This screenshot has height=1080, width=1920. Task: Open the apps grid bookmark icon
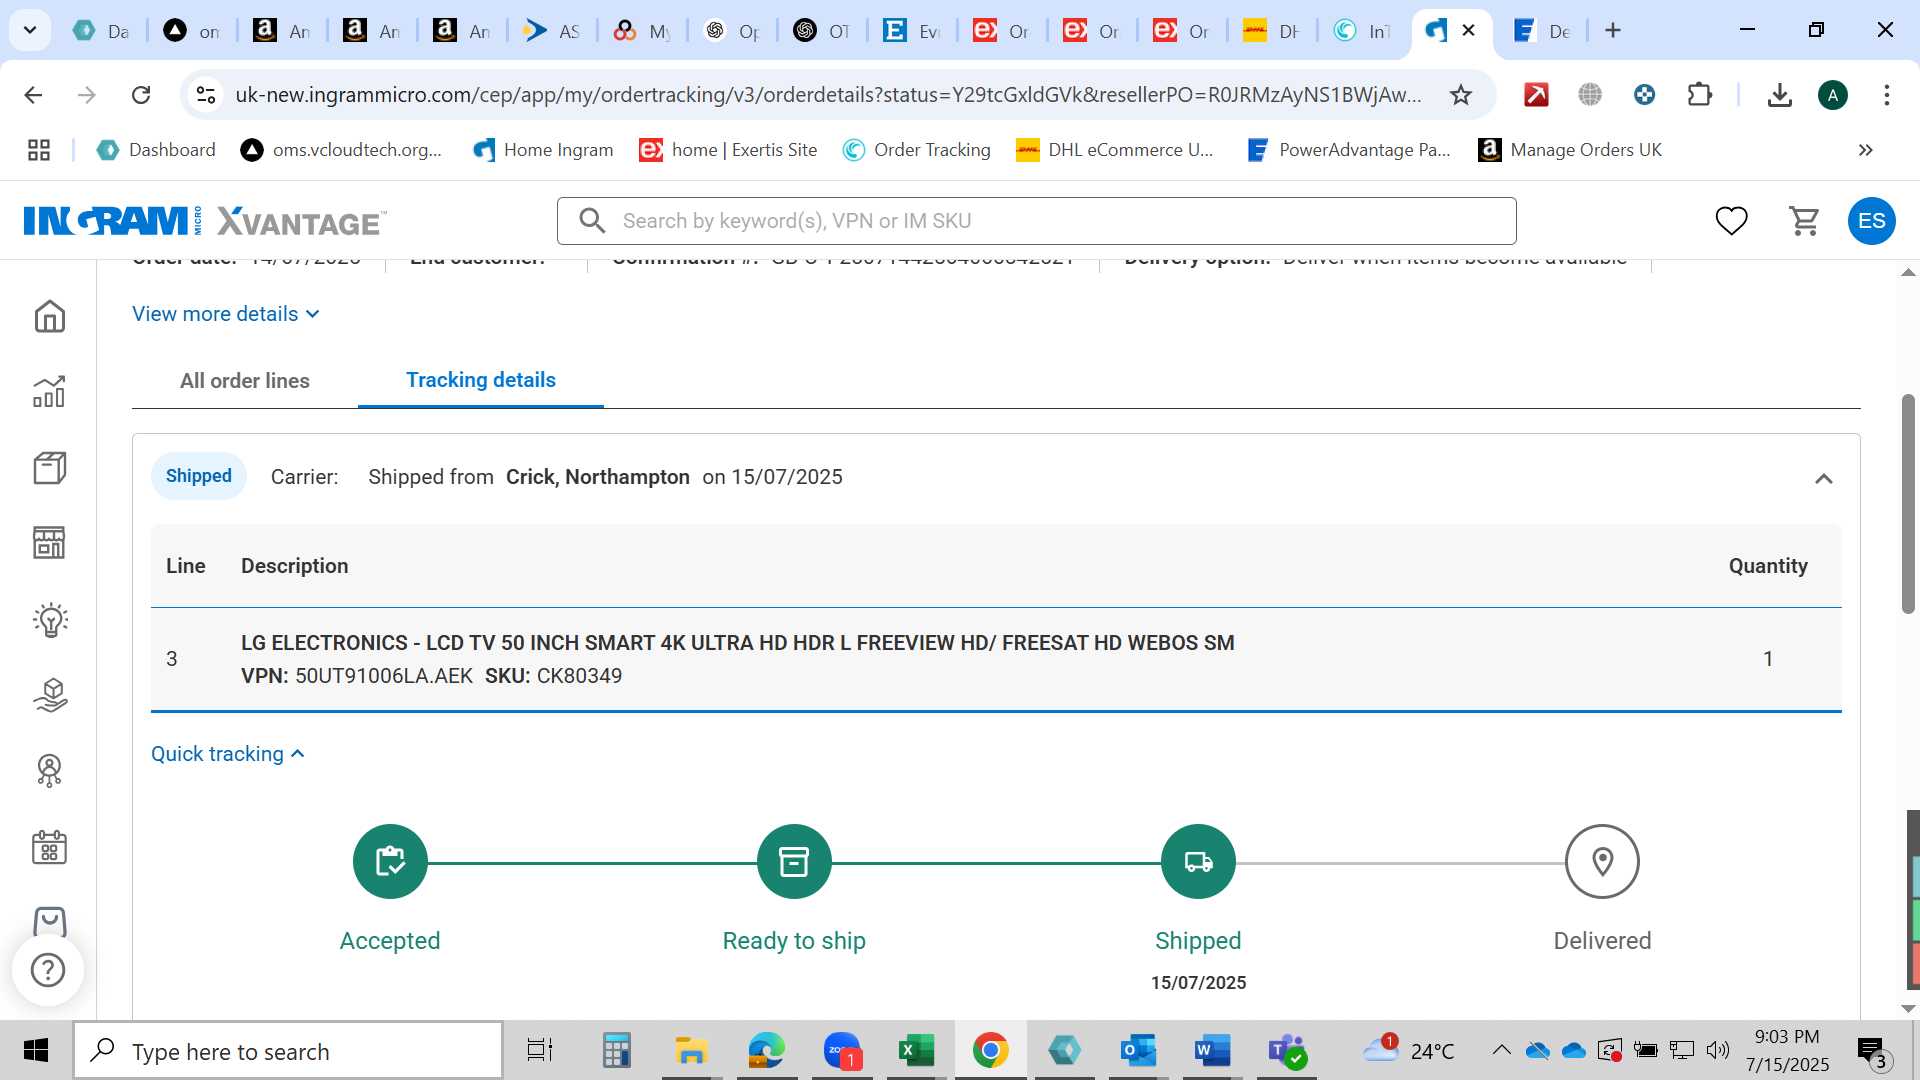(39, 150)
